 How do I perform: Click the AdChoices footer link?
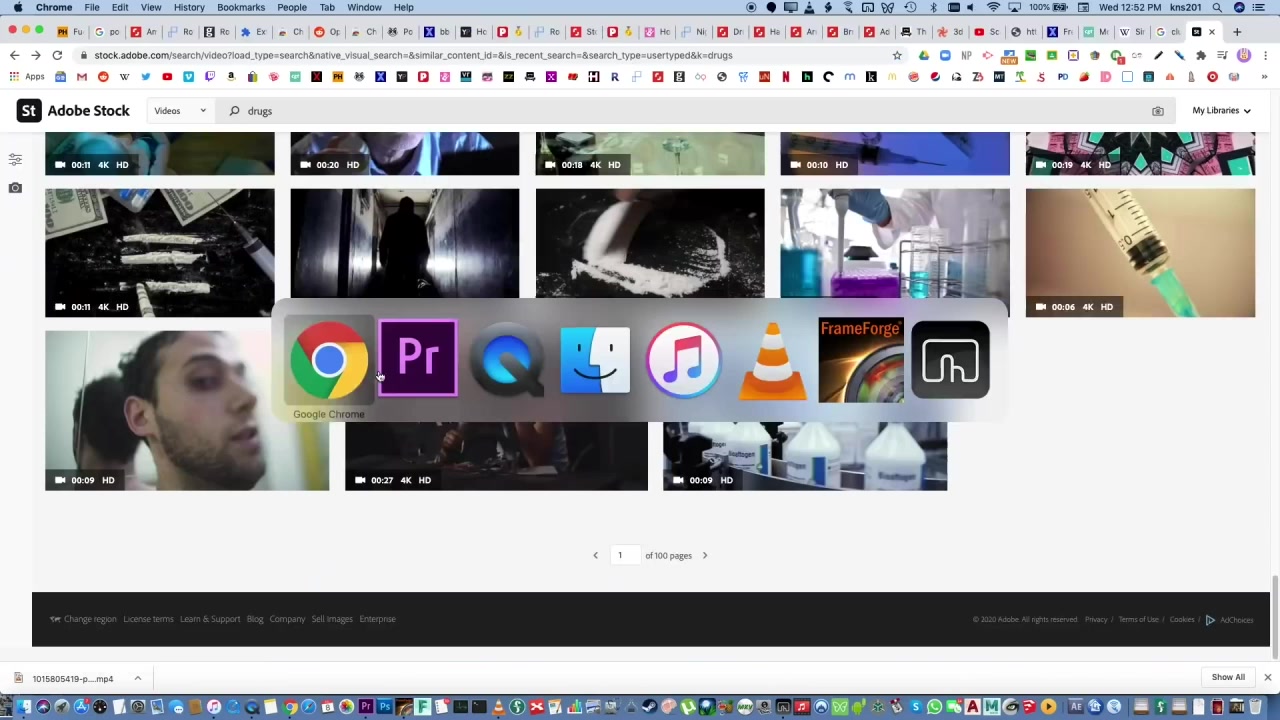click(x=1230, y=620)
